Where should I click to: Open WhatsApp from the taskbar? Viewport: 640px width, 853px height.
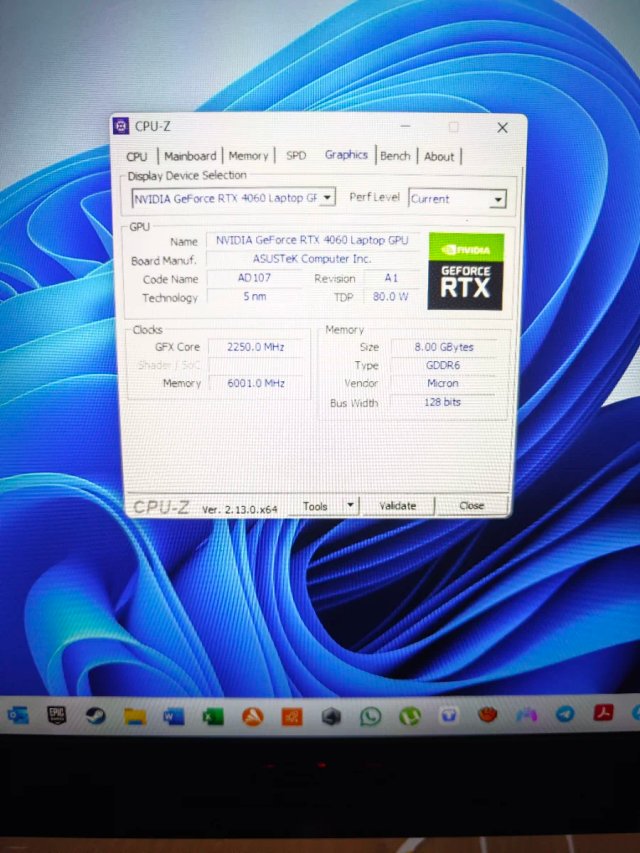click(370, 716)
